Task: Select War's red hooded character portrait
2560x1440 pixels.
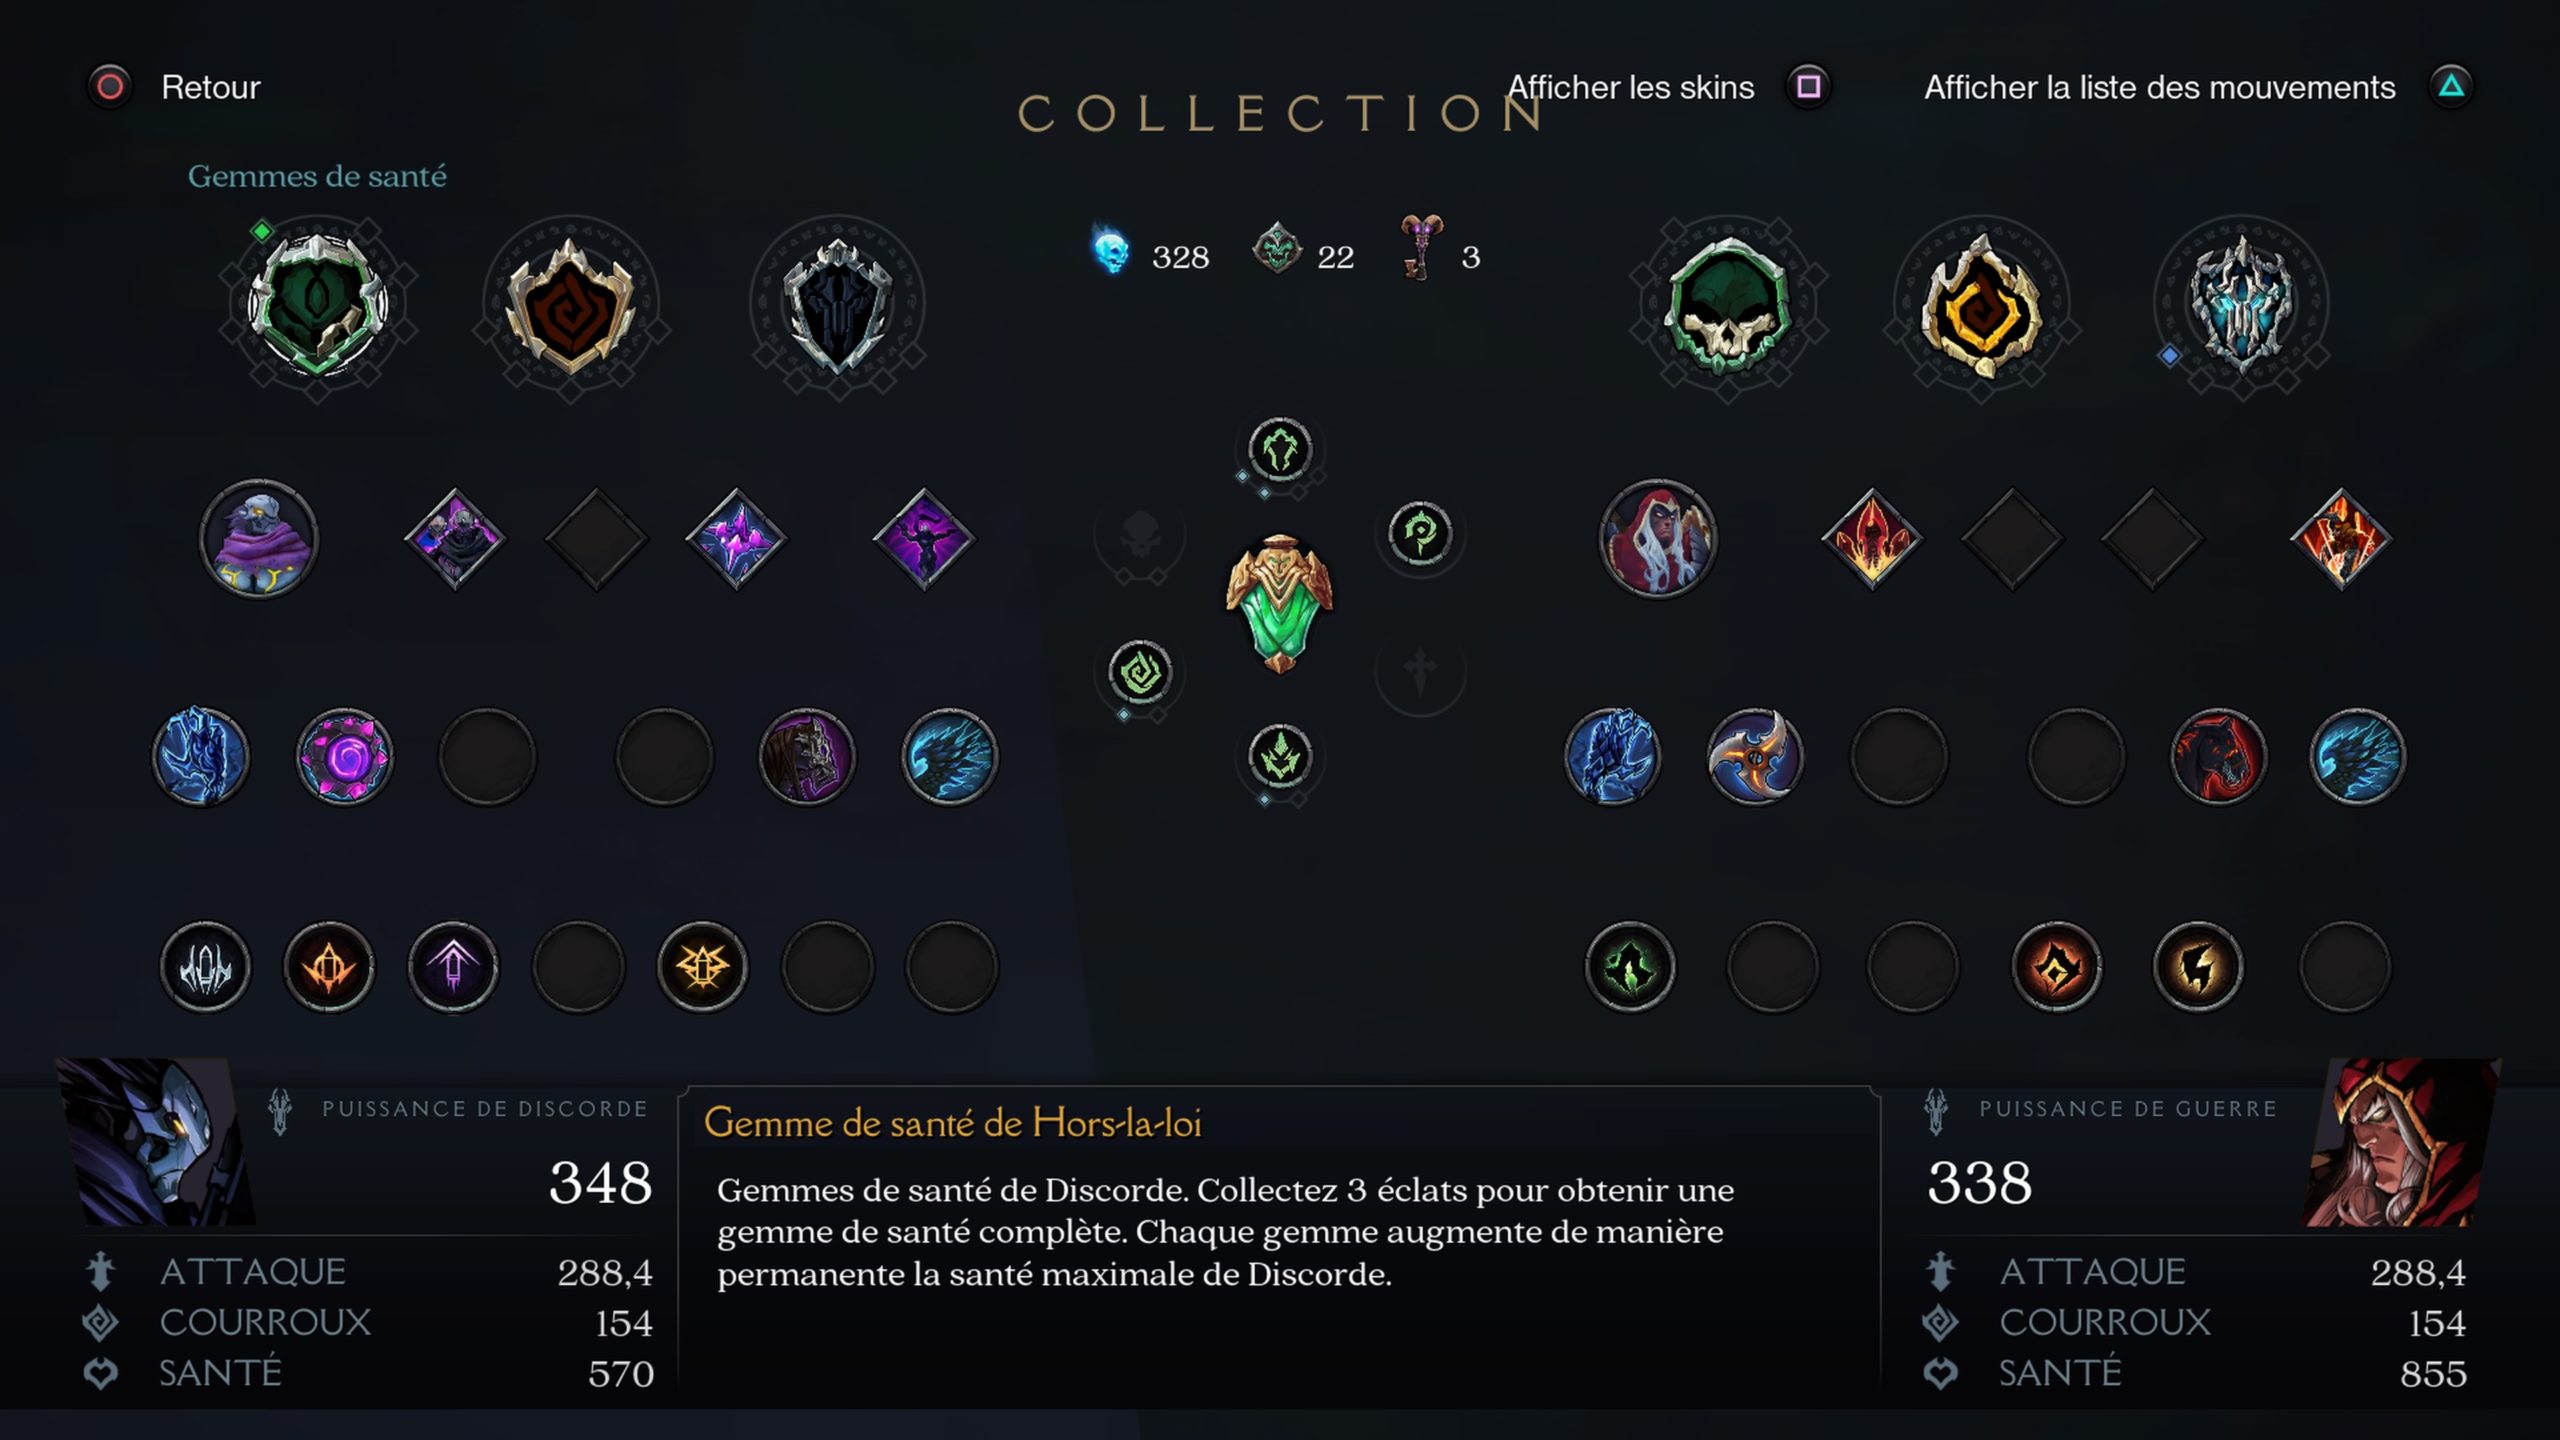Action: 1657,538
